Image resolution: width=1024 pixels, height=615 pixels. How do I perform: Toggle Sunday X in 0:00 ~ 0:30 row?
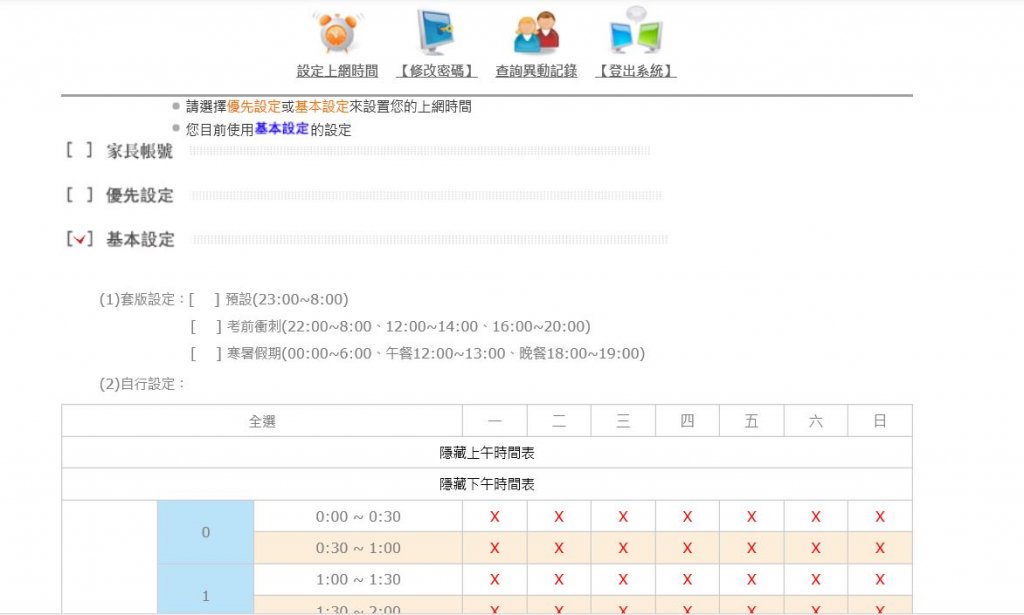coord(880,516)
